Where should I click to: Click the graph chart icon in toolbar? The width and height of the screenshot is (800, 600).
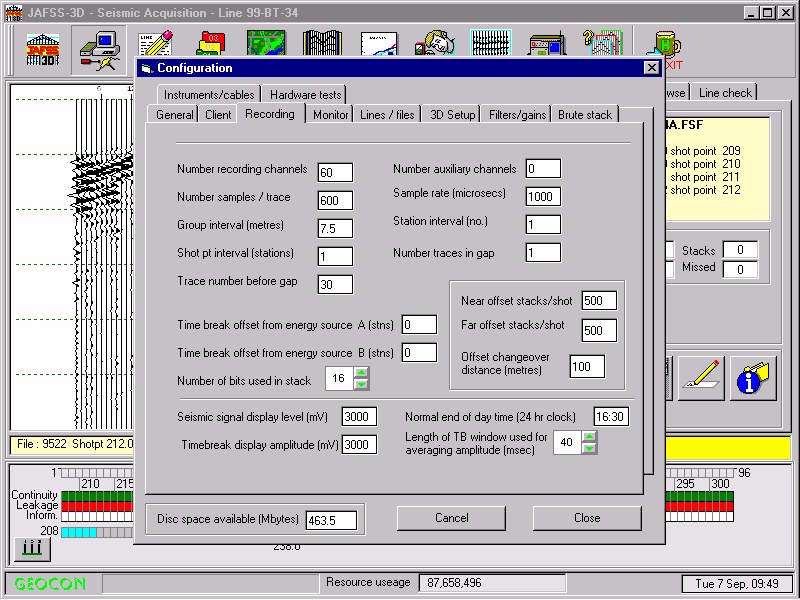point(379,43)
